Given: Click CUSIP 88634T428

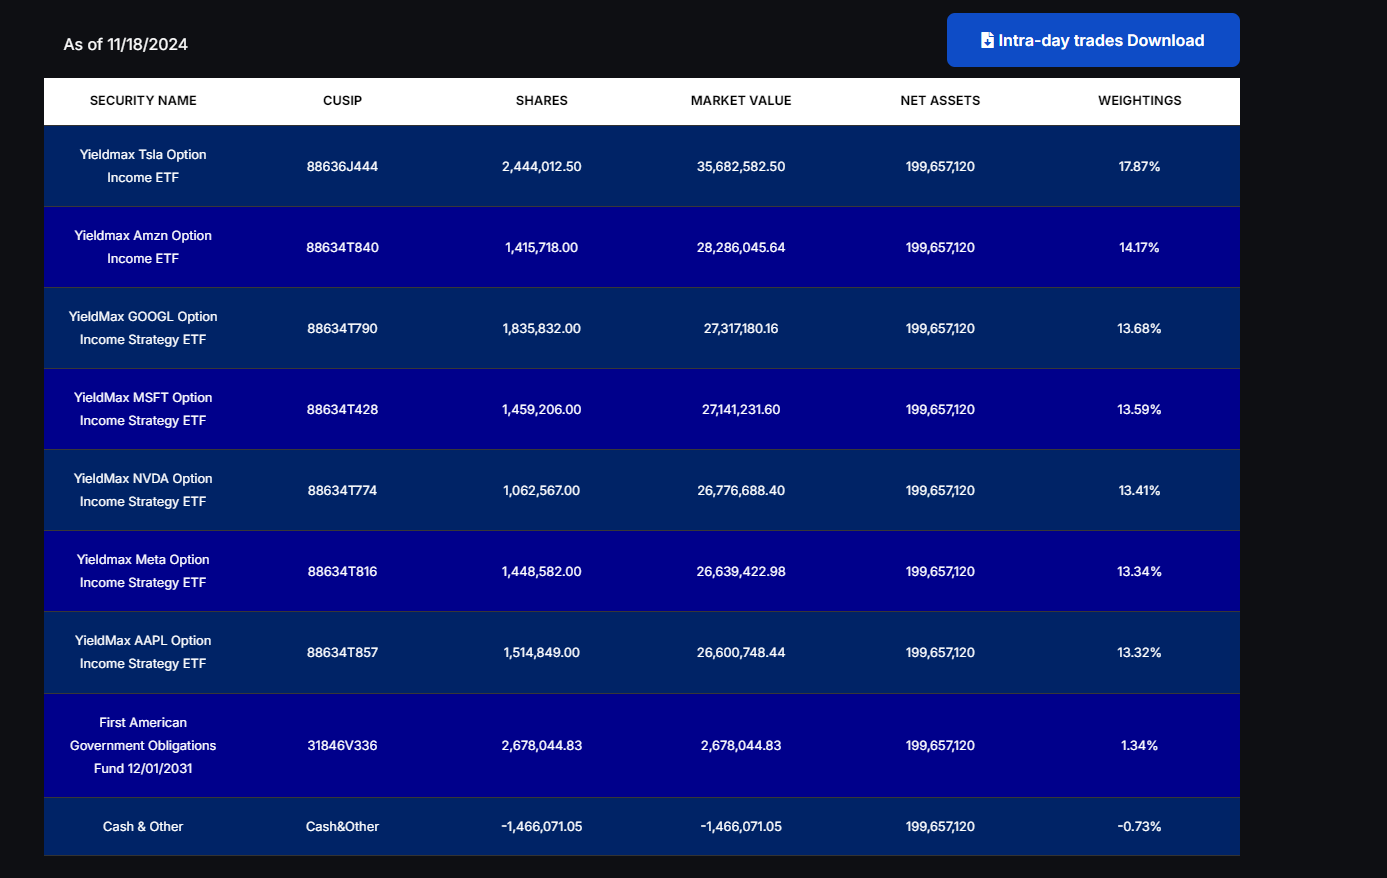Looking at the screenshot, I should point(342,409).
